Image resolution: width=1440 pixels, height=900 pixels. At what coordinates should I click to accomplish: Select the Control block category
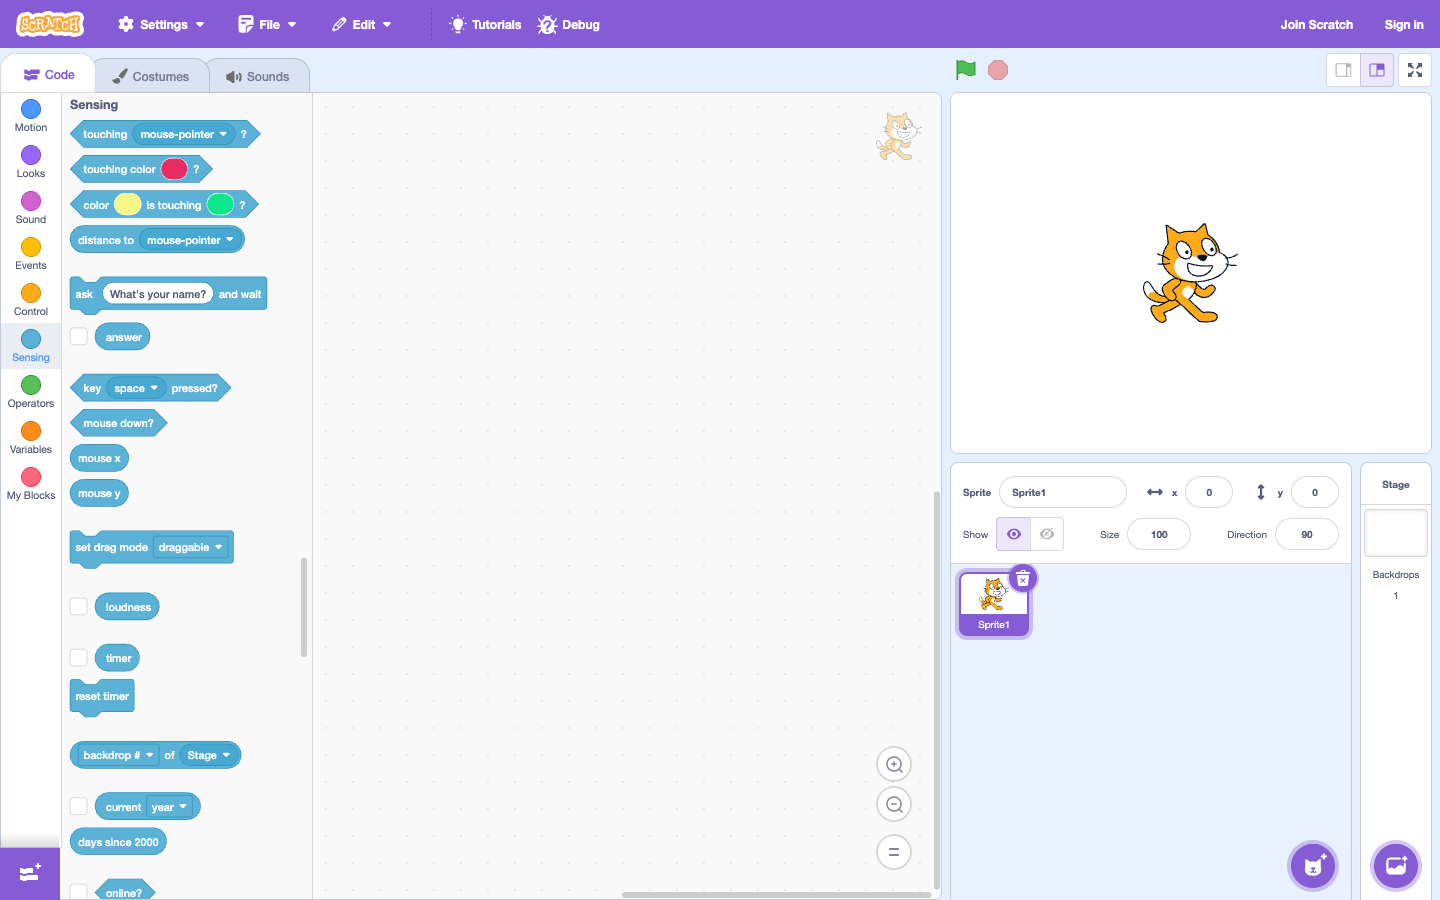click(31, 300)
